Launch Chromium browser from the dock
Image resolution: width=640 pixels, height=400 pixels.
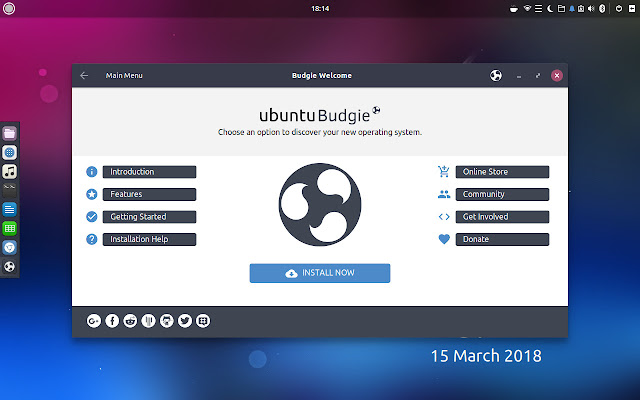(x=9, y=247)
